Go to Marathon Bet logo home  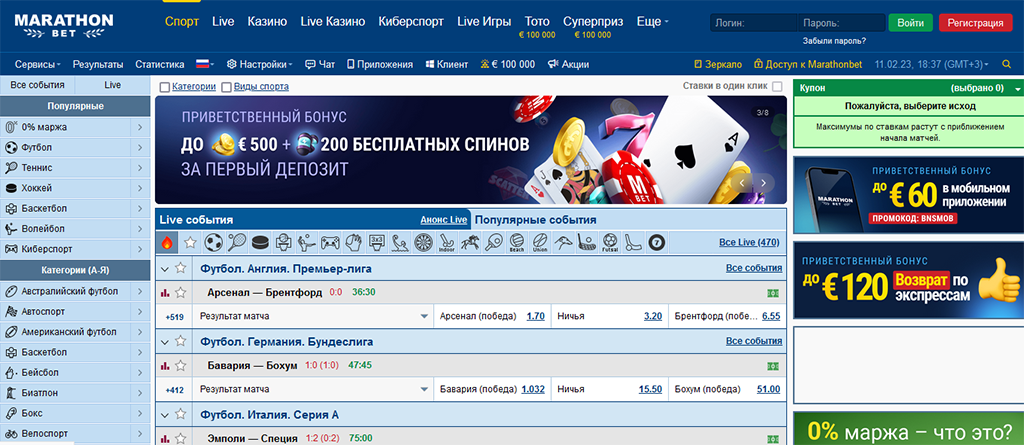click(63, 26)
